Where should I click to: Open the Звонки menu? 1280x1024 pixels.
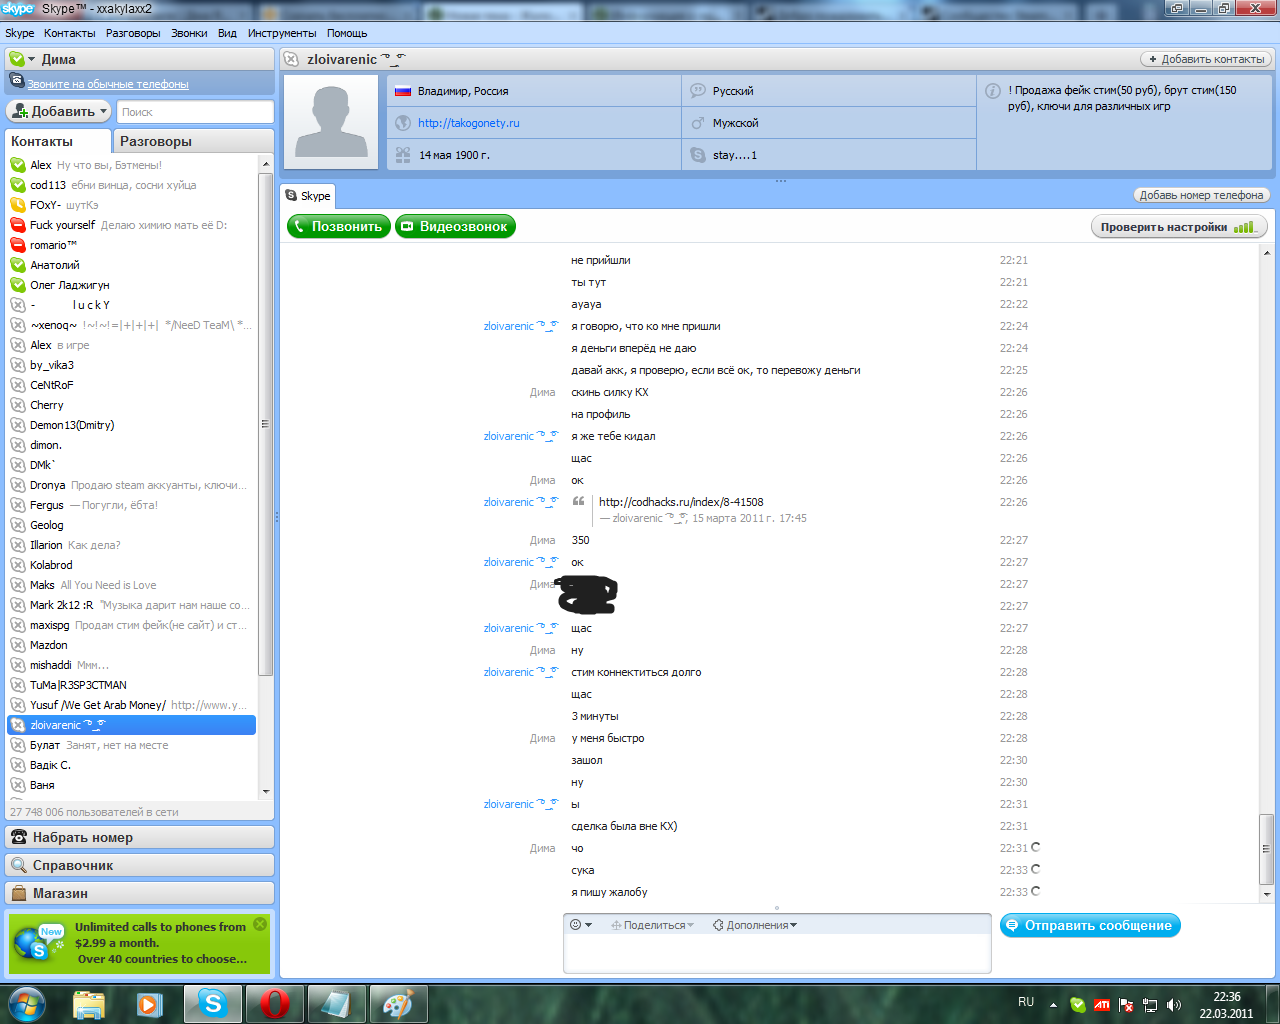click(x=189, y=33)
